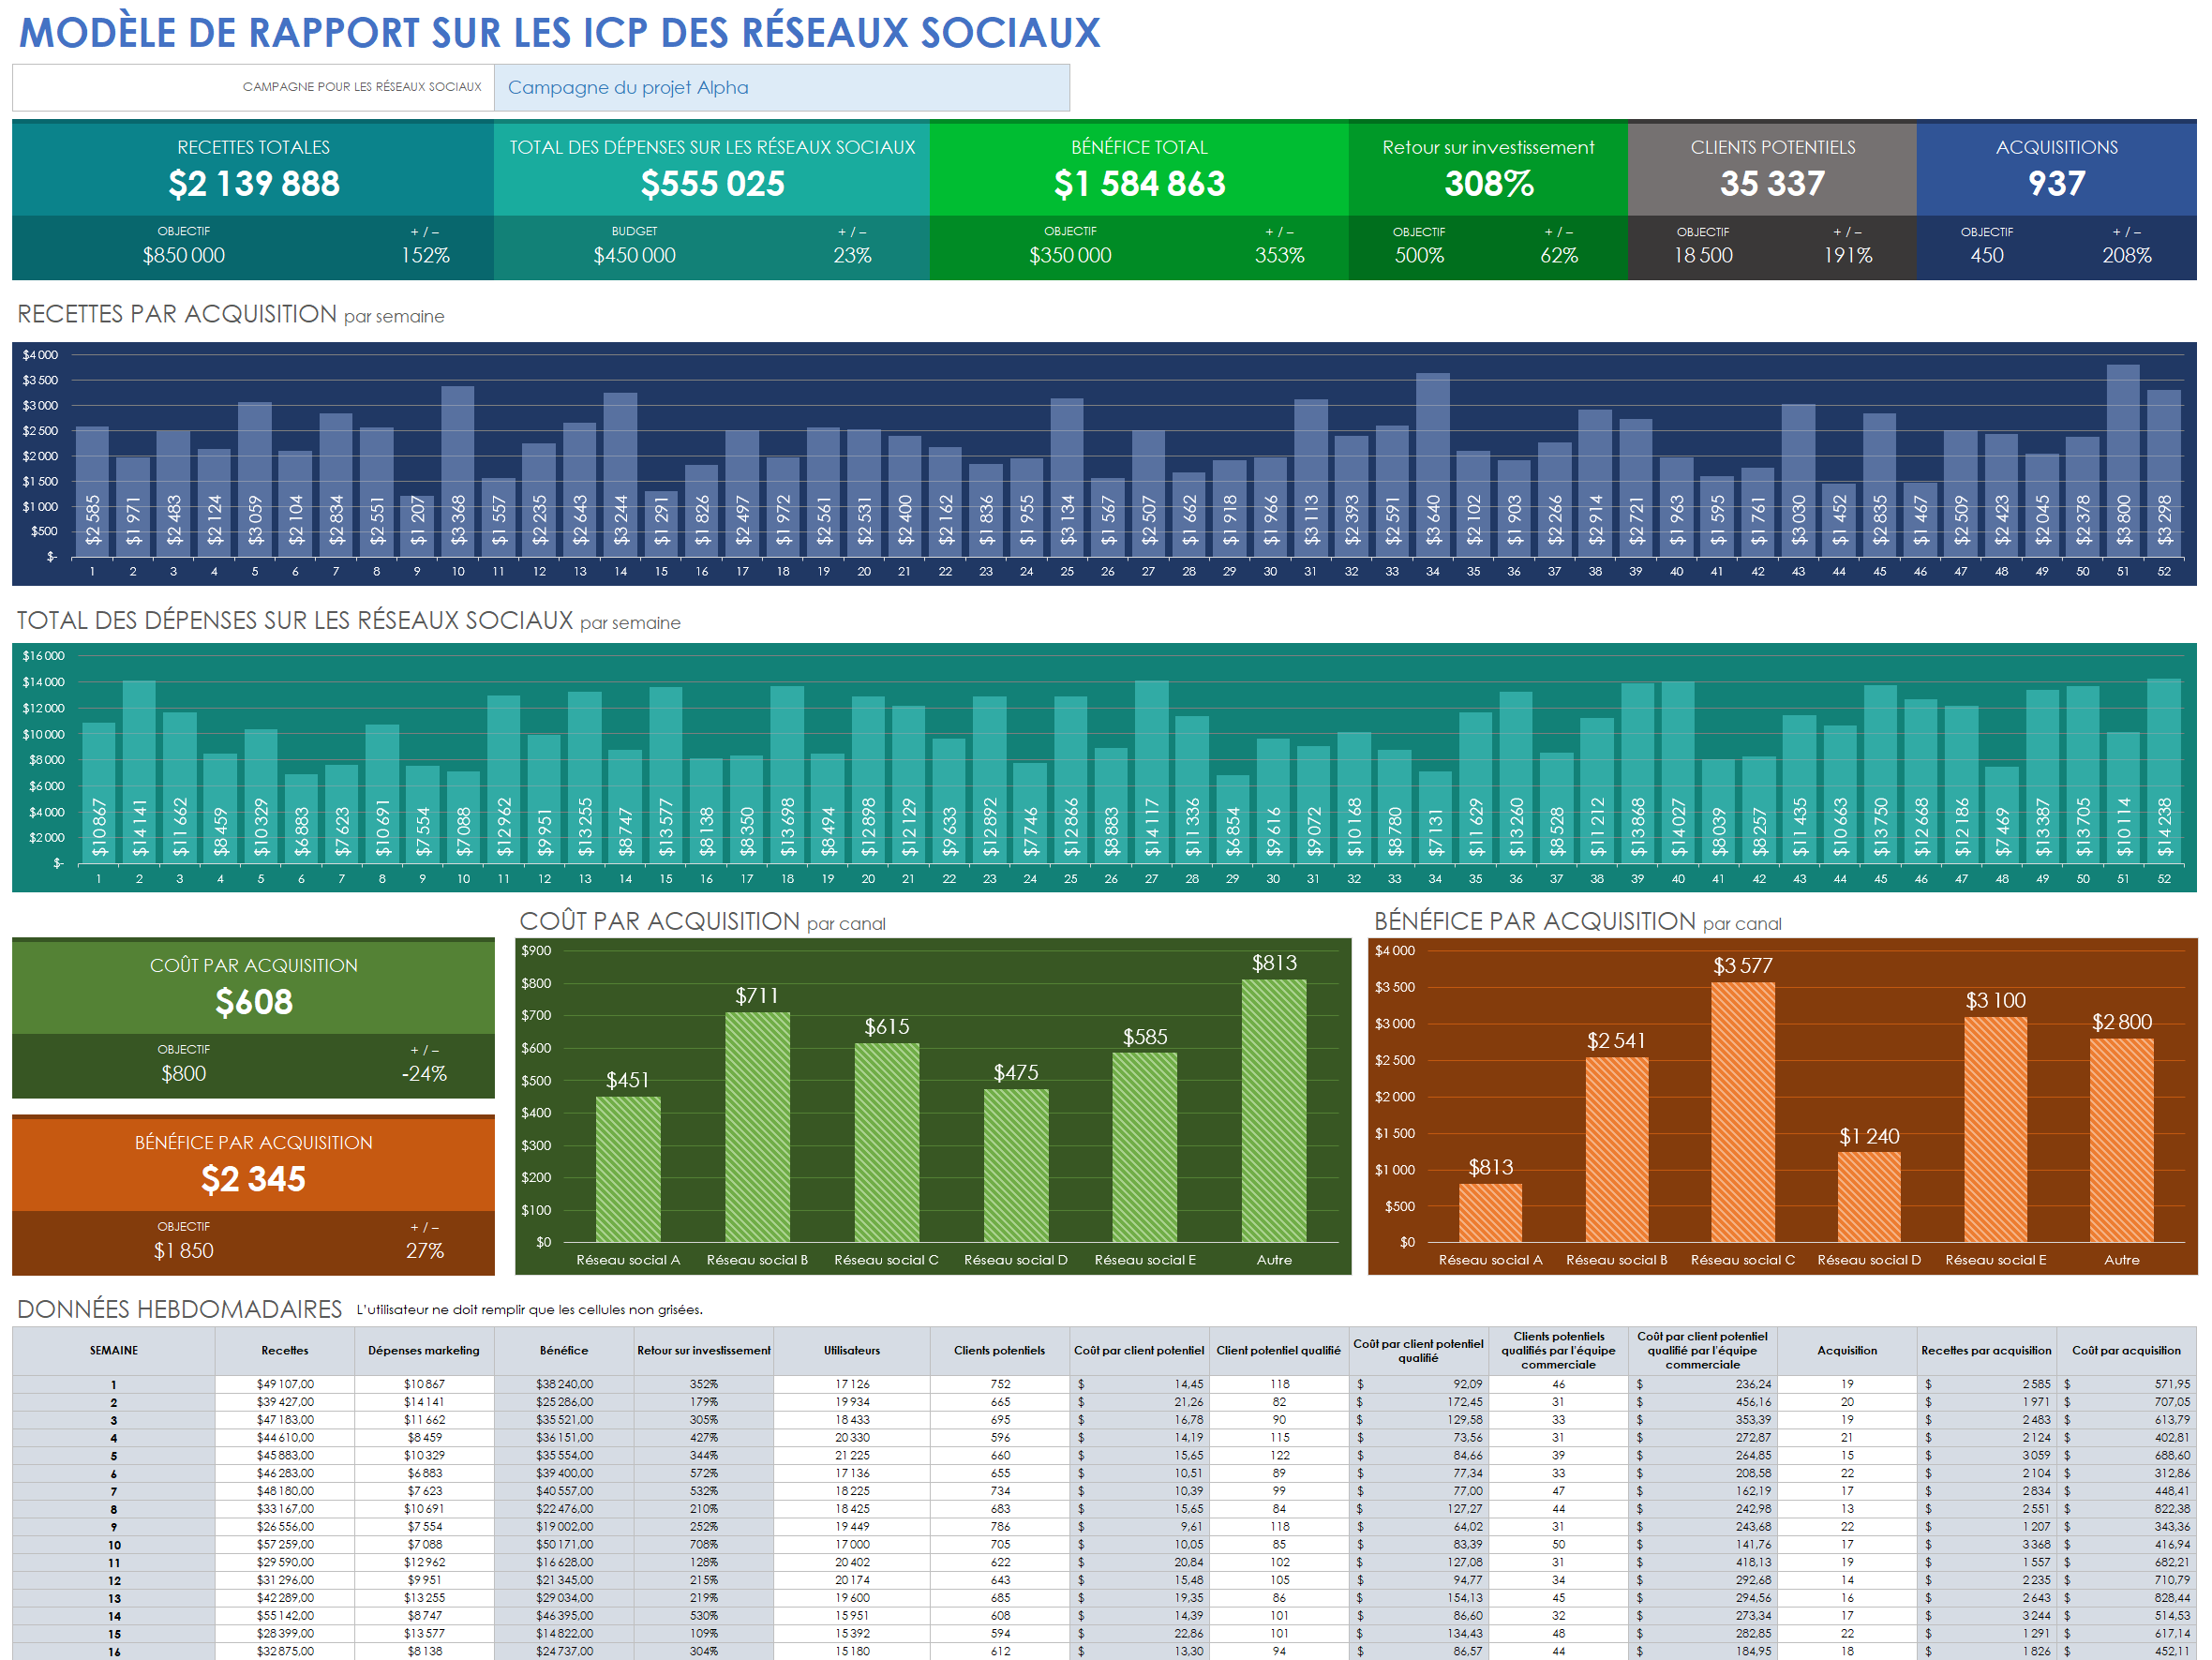
Task: Select the report title heading
Action: pyautogui.click(x=560, y=32)
